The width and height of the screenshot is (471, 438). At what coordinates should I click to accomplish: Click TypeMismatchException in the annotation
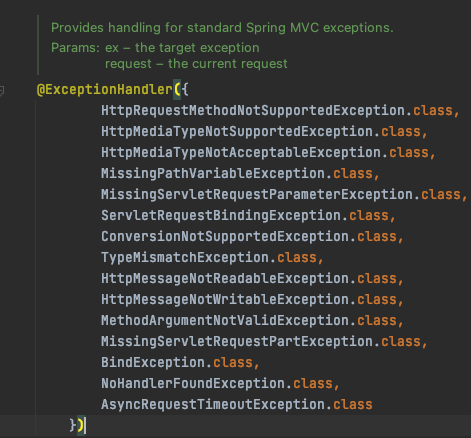tap(185, 257)
